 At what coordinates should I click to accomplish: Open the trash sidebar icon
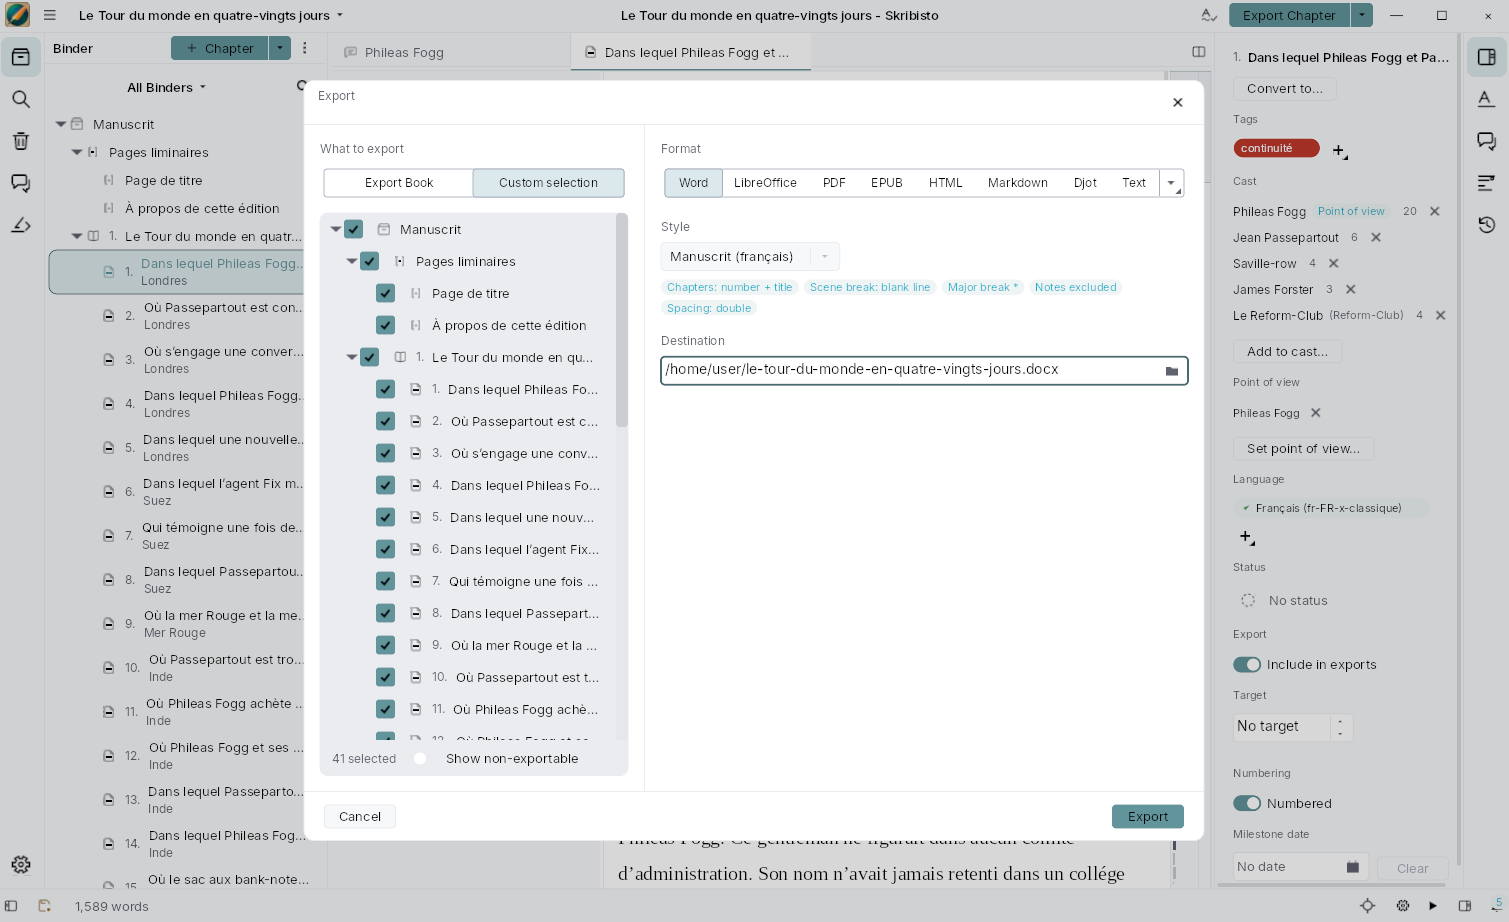coord(21,141)
